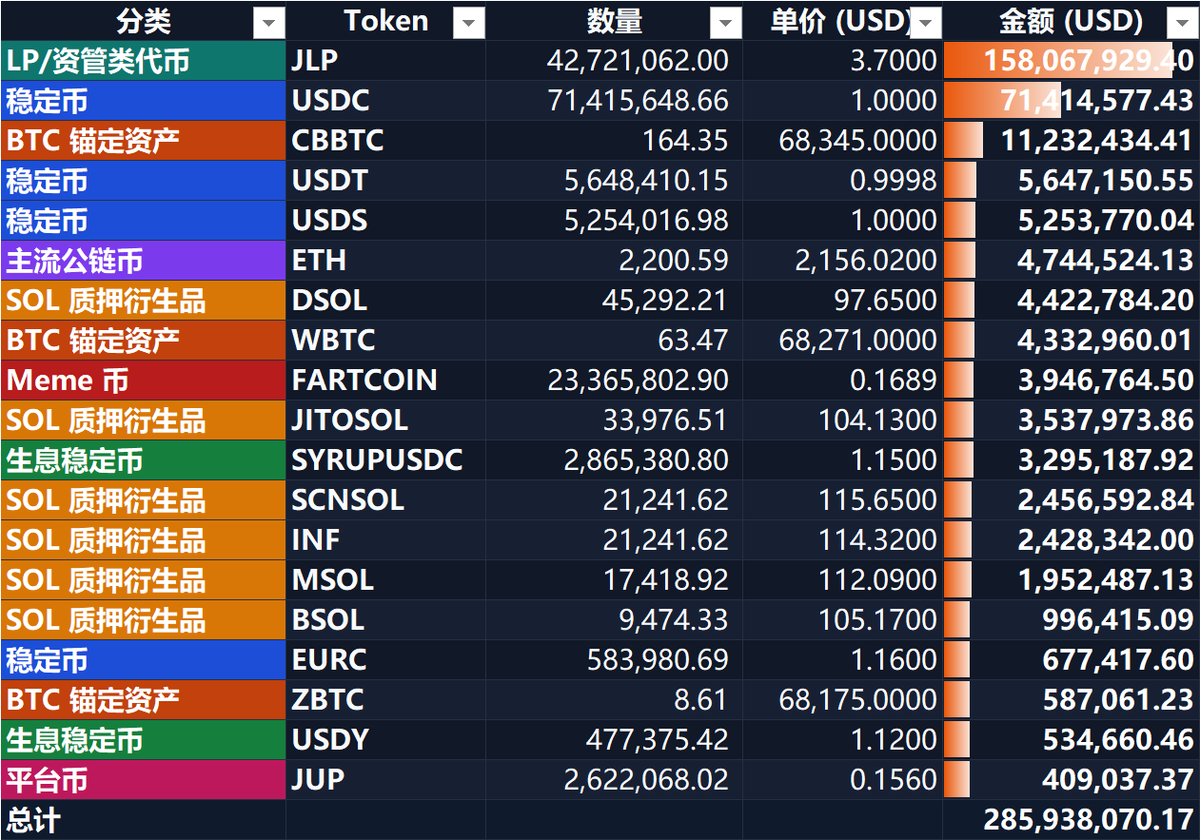Select the ZBTC token cell
This screenshot has height=840, width=1200.
(386, 700)
